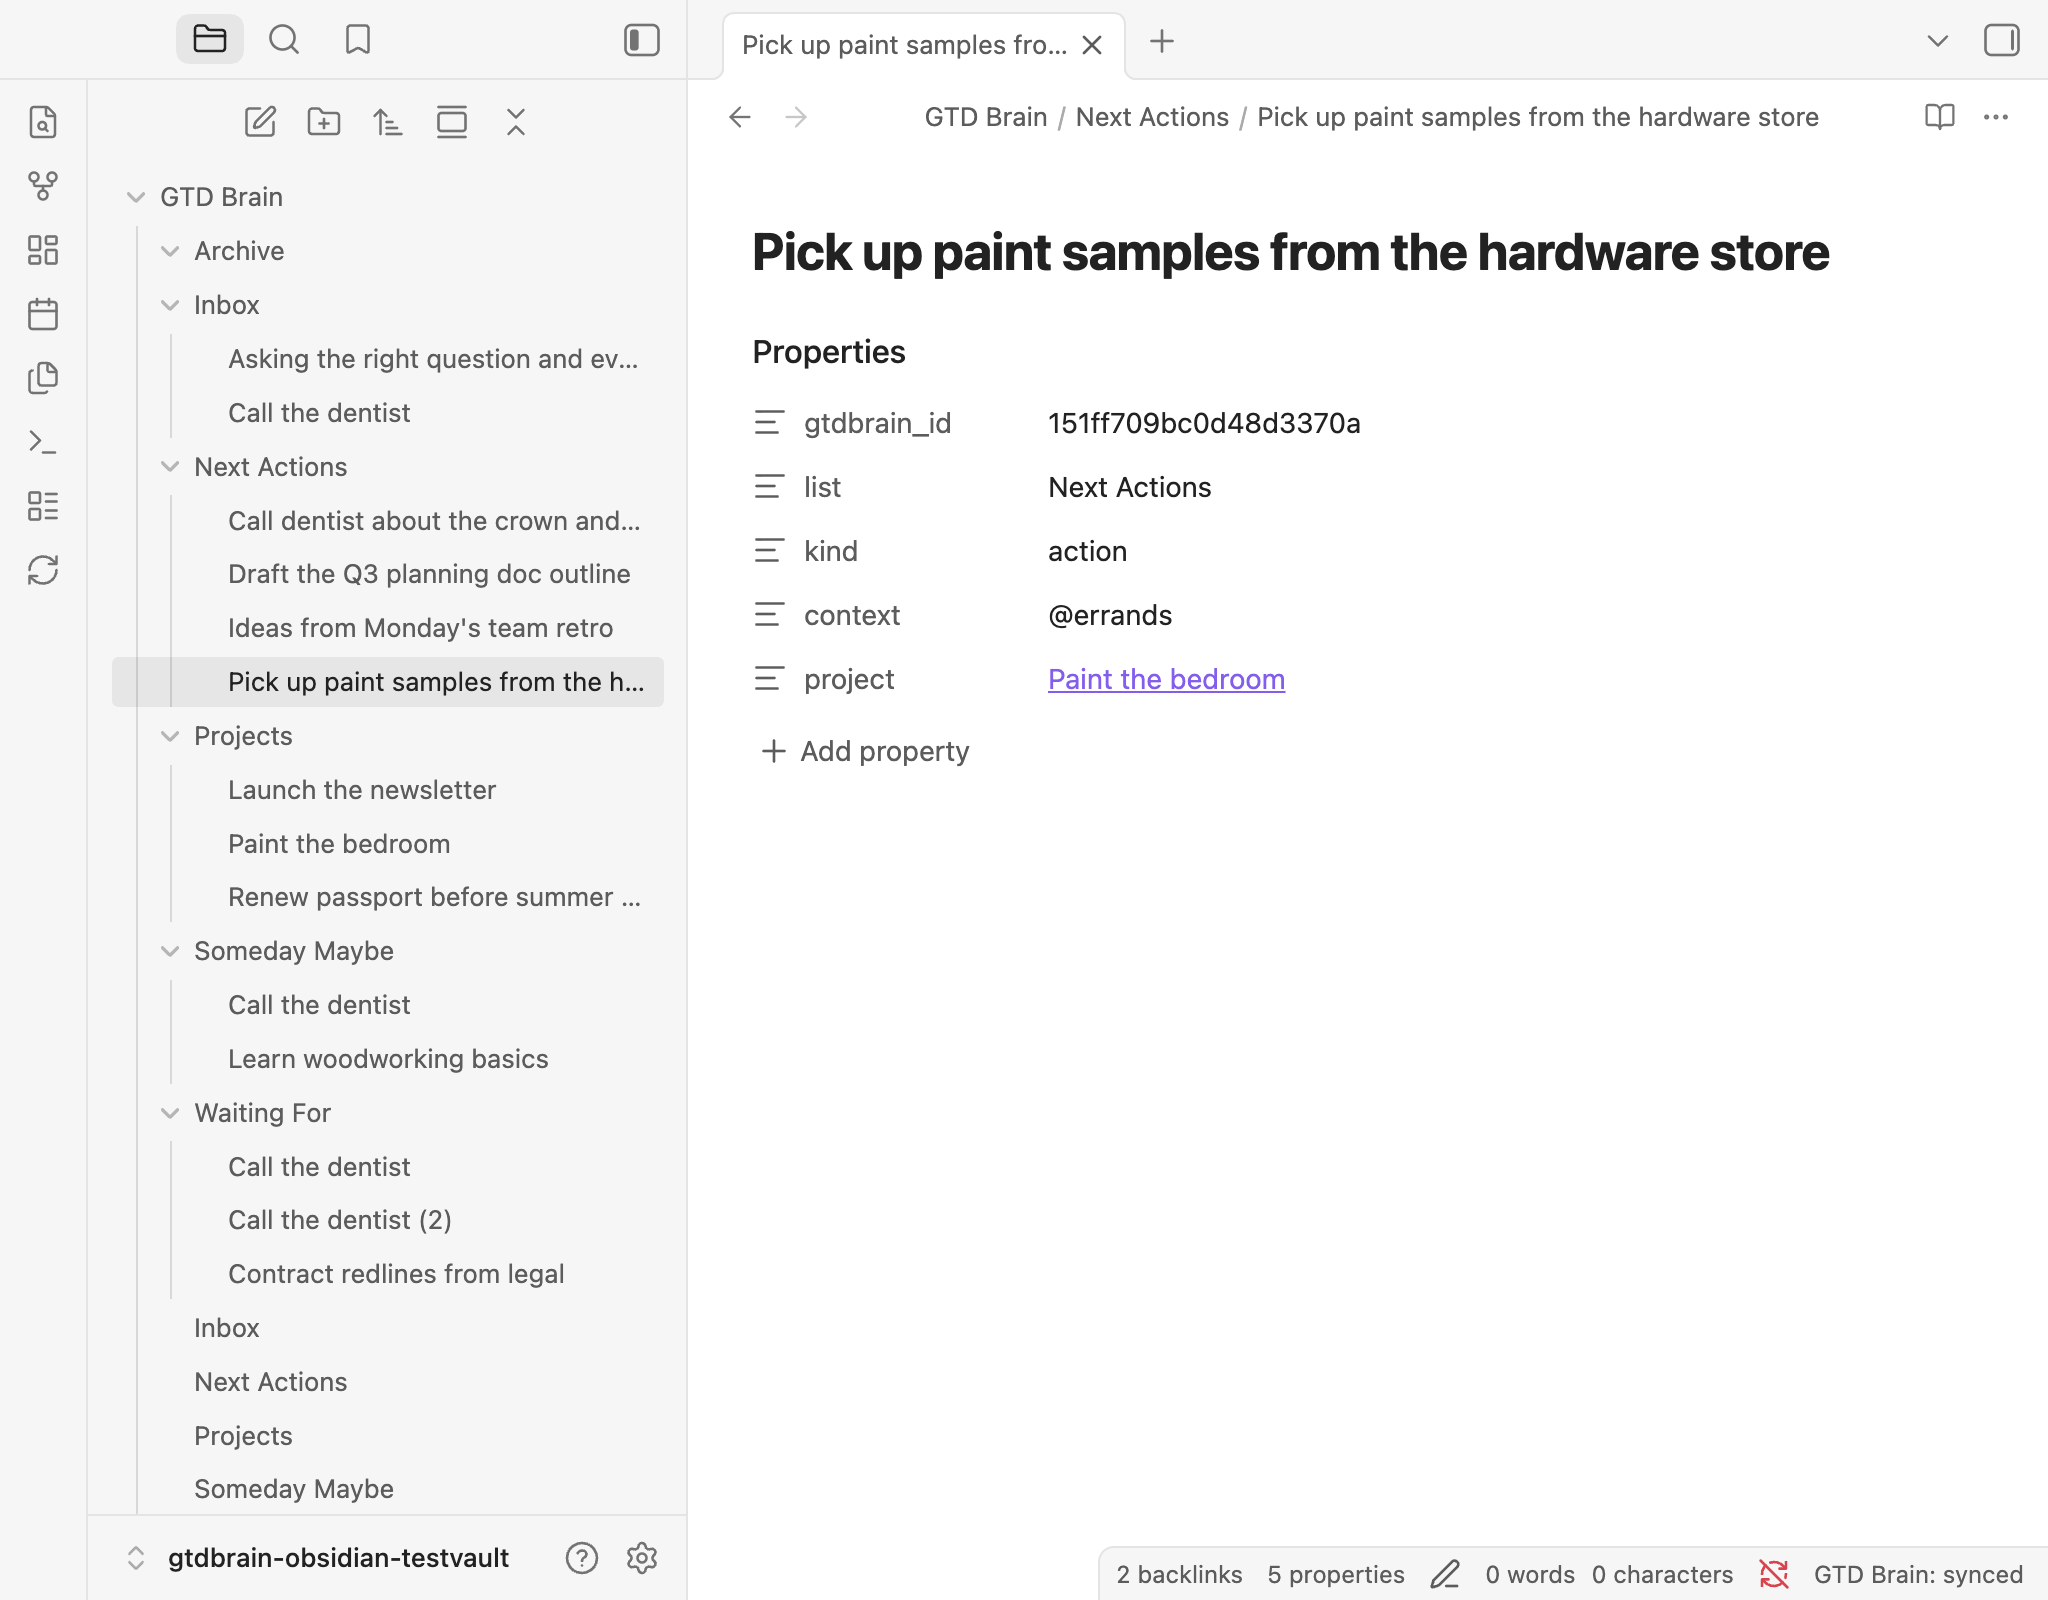Screen dimensions: 2048x1600
Task: Collapse the Archive folder chevron
Action: 170,251
